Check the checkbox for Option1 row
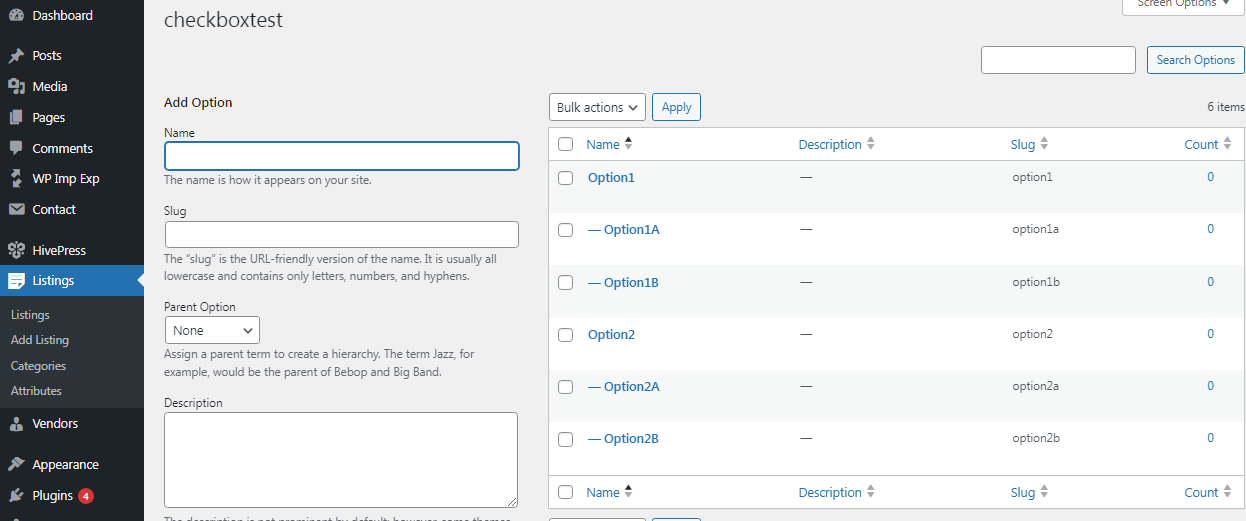The width and height of the screenshot is (1246, 521). point(566,178)
